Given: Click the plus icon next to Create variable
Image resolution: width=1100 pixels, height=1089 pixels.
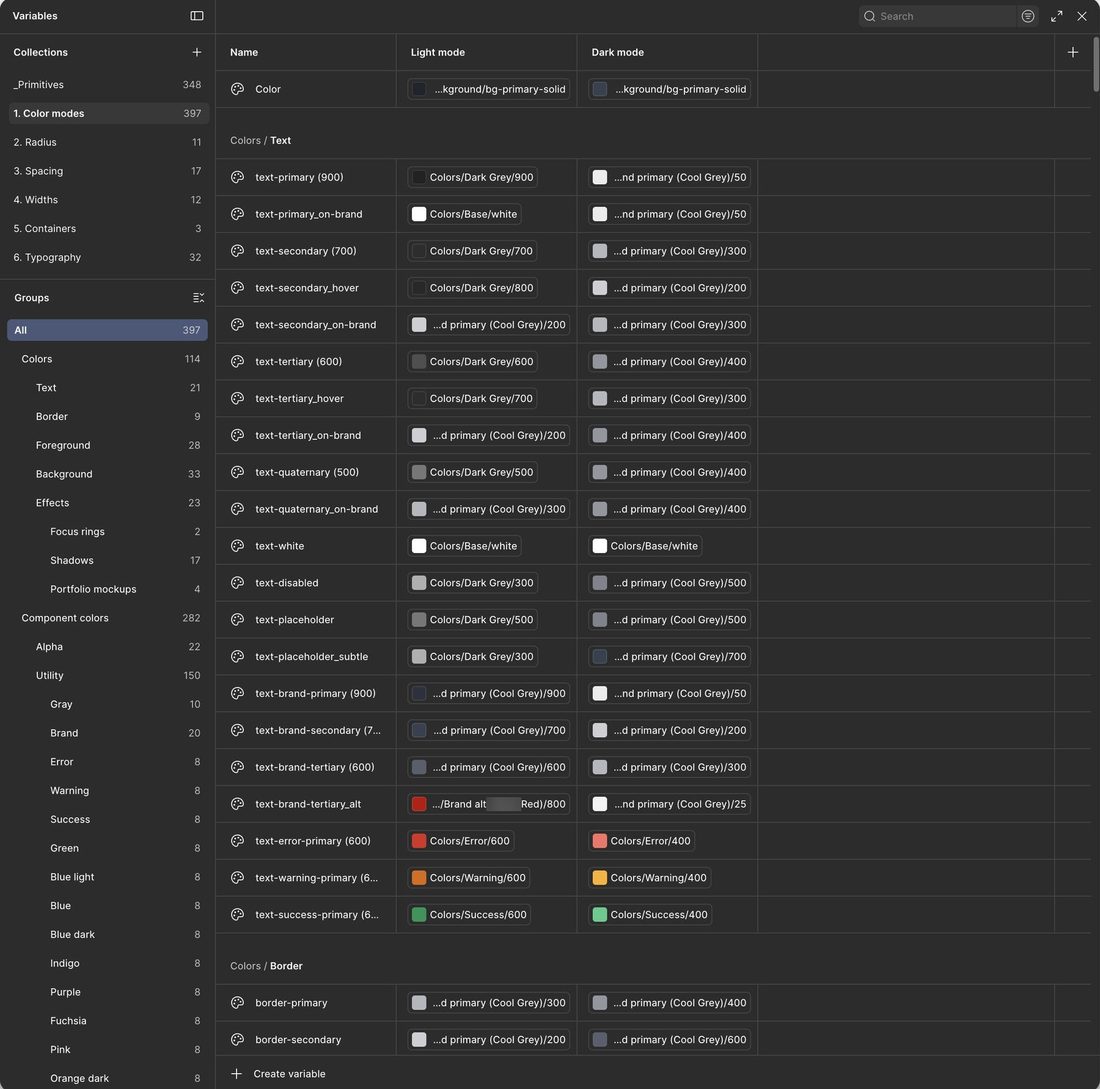Looking at the screenshot, I should pos(236,1074).
